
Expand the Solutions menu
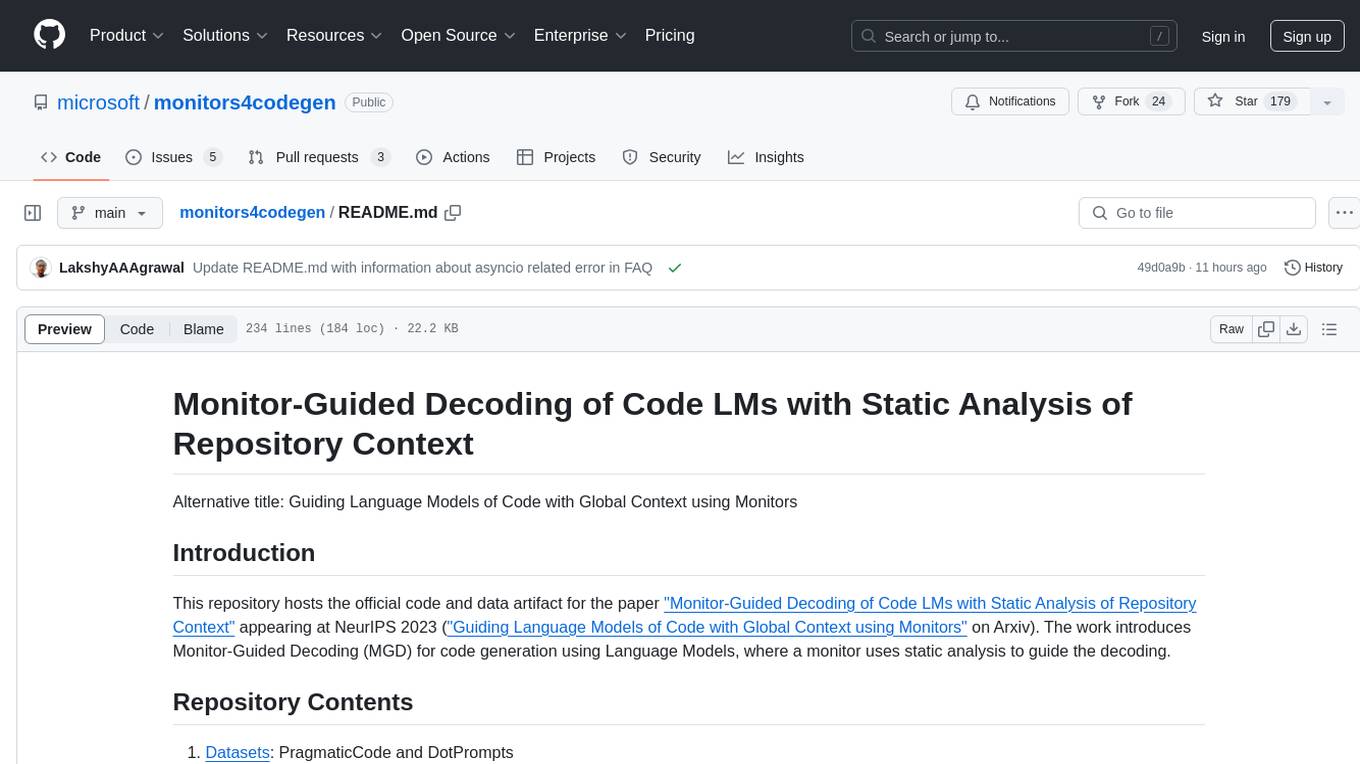click(x=225, y=35)
